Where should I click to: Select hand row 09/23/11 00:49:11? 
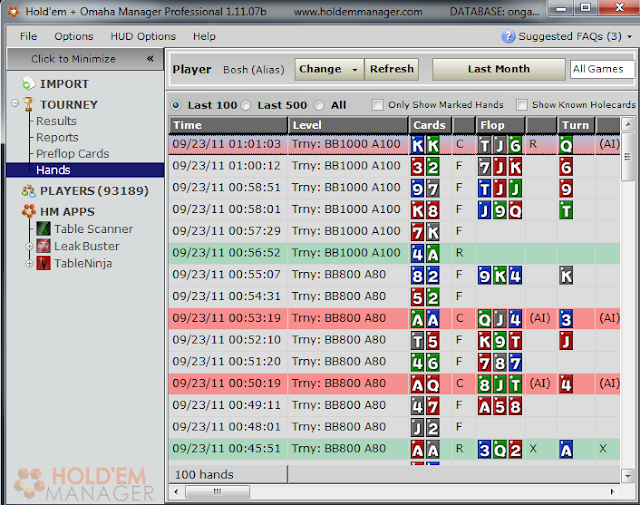pos(394,405)
